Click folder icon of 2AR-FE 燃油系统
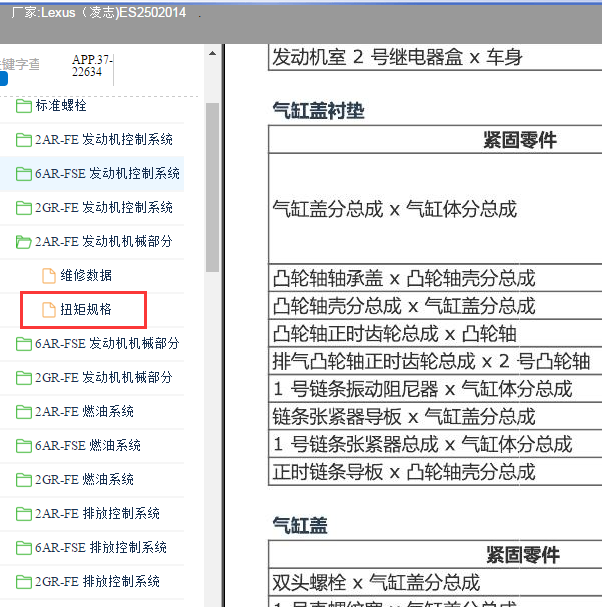This screenshot has height=607, width=602. 24,412
